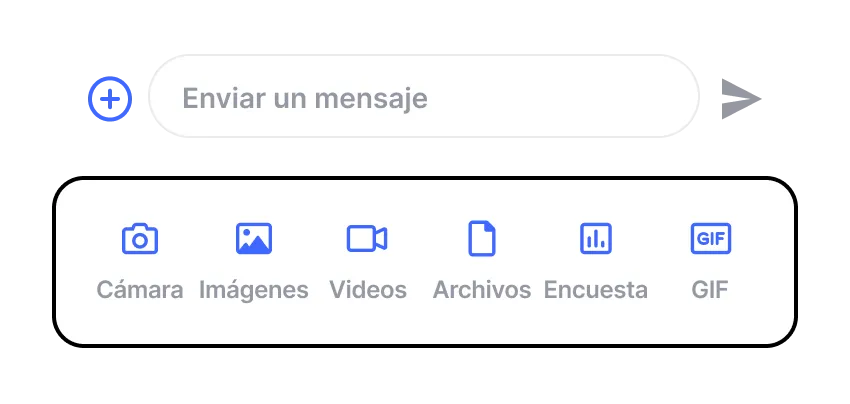The height and width of the screenshot is (404, 850).
Task: Select the Encuesta text option
Action: coord(596,290)
